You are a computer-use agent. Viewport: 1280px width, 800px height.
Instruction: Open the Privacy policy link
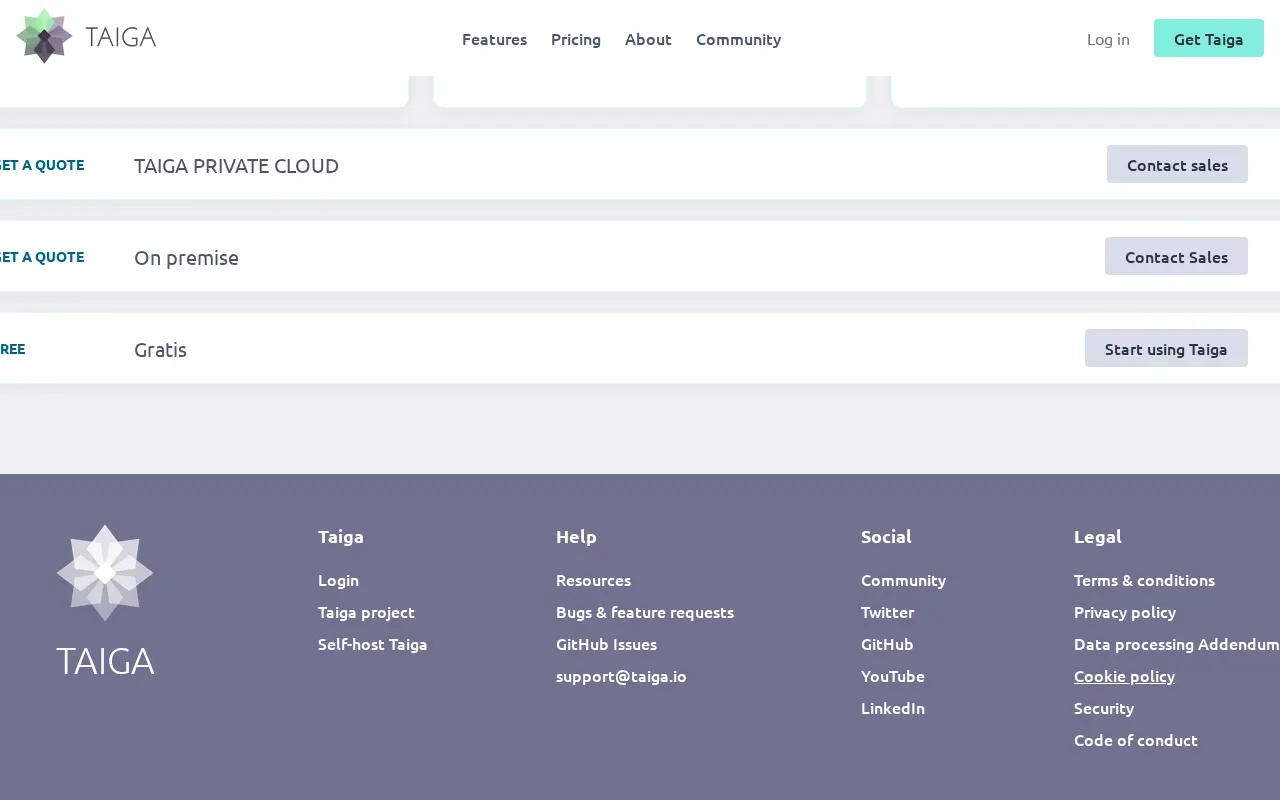[x=1125, y=612]
